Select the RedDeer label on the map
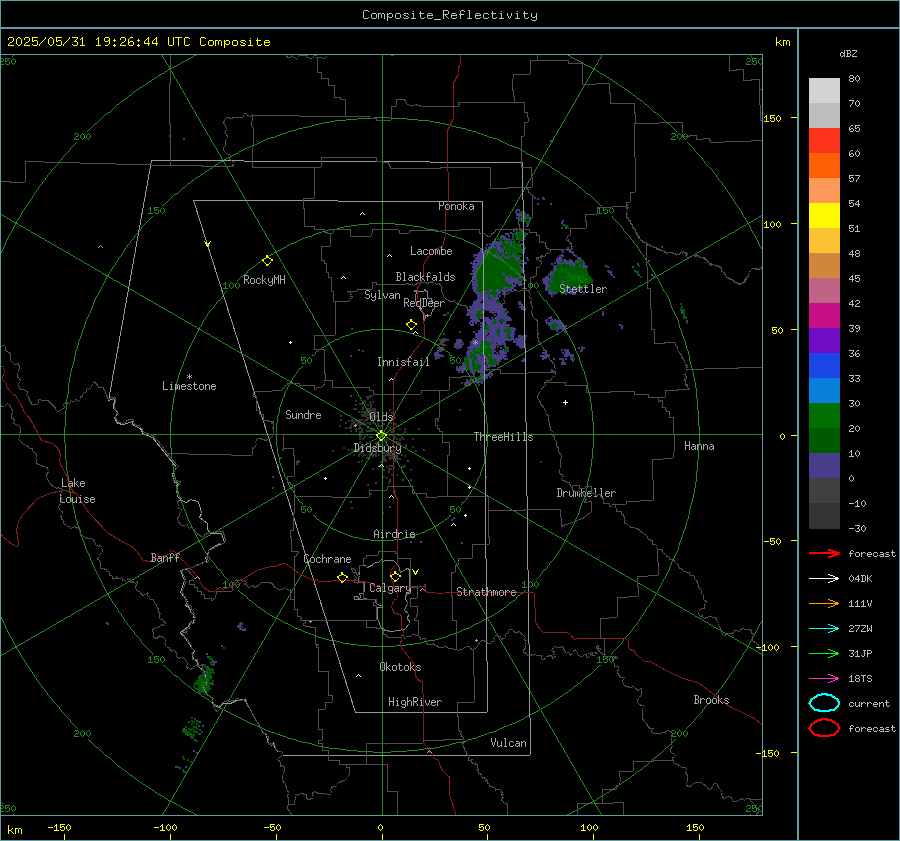The height and width of the screenshot is (841, 900). [424, 303]
